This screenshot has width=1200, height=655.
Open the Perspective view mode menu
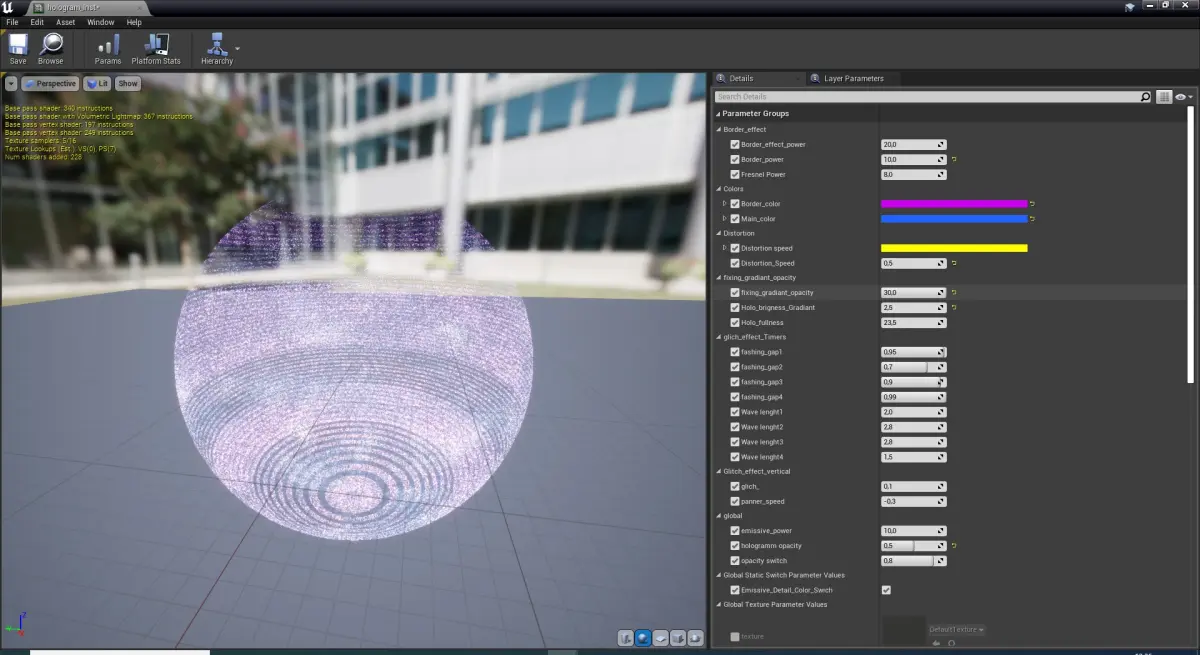click(50, 84)
